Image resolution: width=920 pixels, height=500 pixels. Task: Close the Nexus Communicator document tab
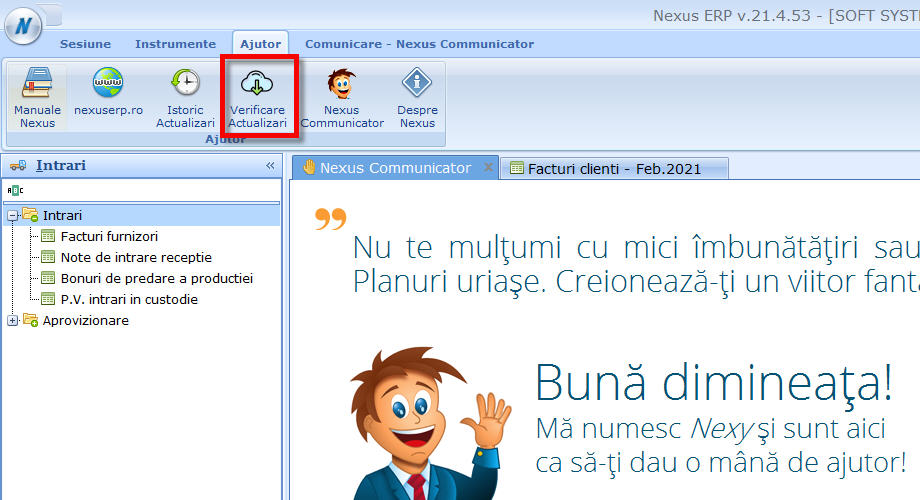pyautogui.click(x=488, y=167)
